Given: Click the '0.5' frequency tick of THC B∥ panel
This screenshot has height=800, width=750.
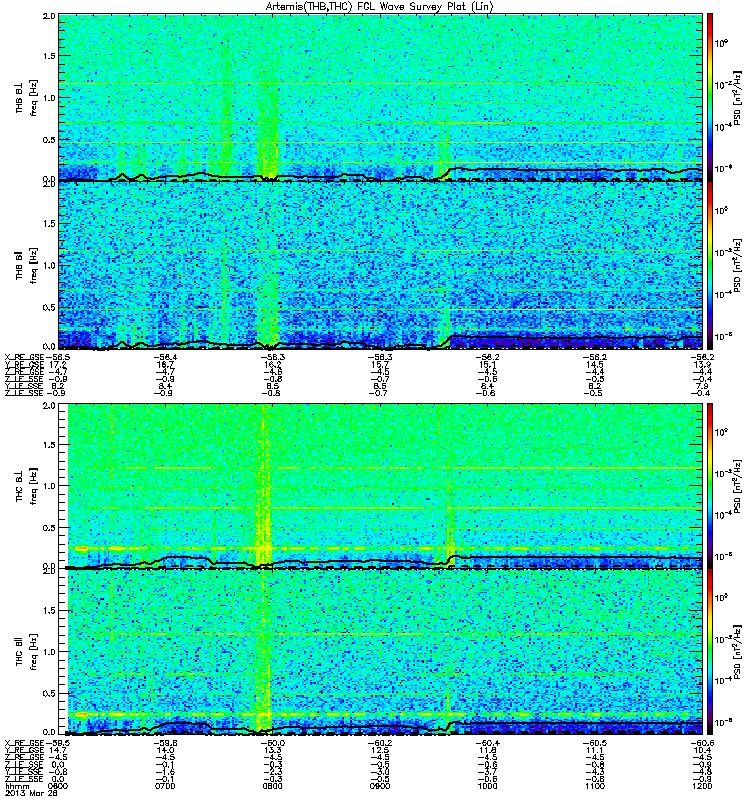Looking at the screenshot, I should pyautogui.click(x=49, y=693).
